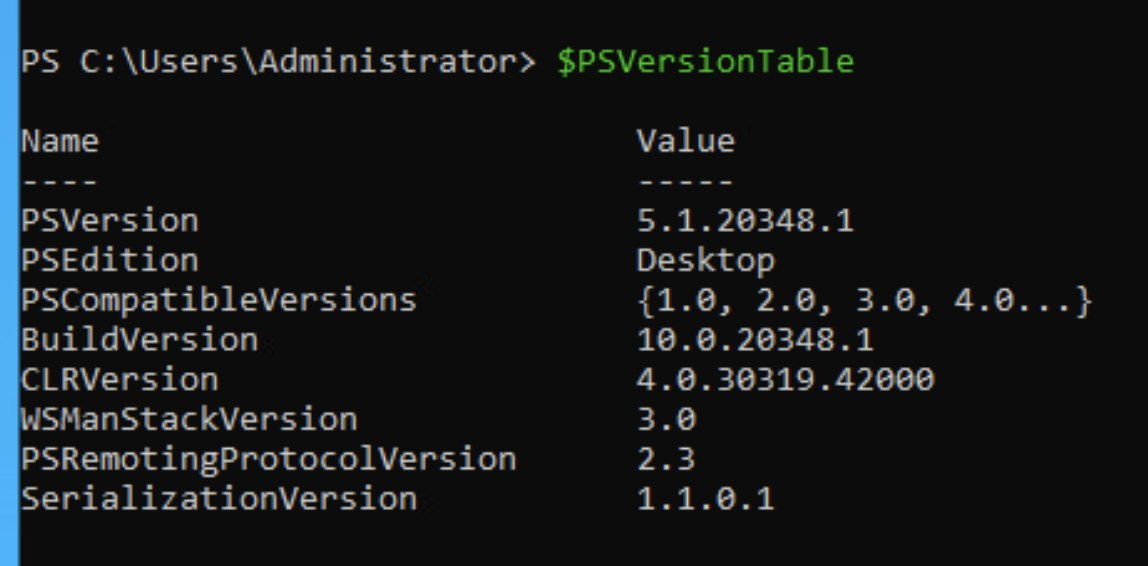Select the CLRVersion row name
The image size is (1148, 566).
pyautogui.click(x=119, y=379)
